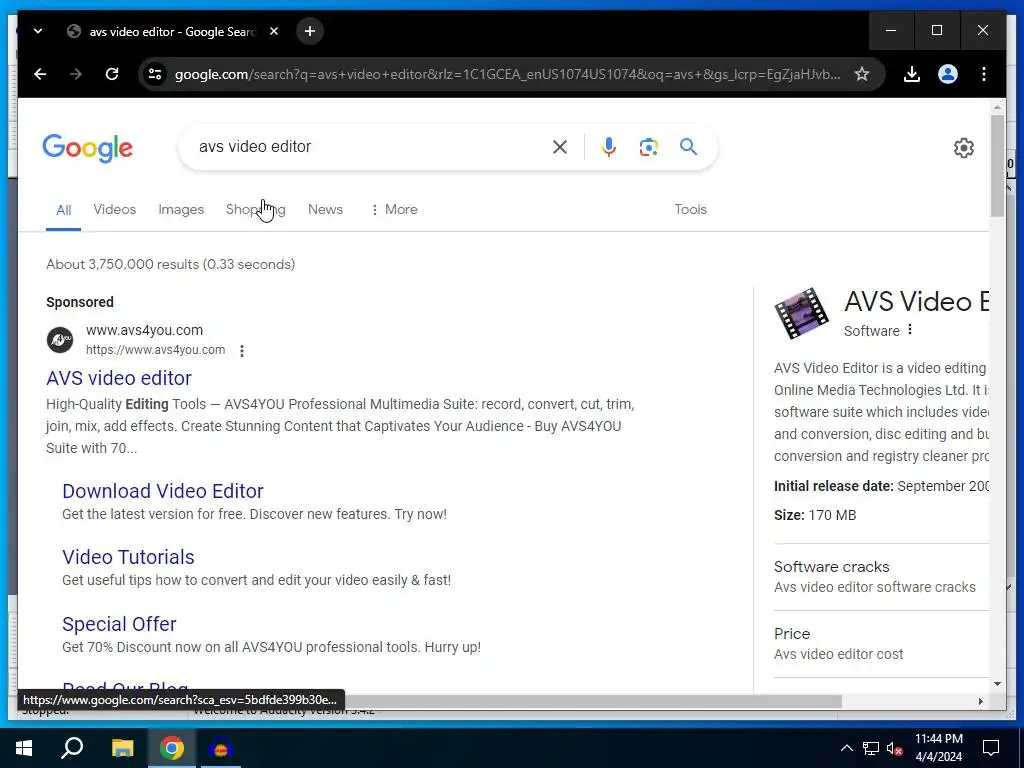Open a new tab with plus button

point(310,31)
